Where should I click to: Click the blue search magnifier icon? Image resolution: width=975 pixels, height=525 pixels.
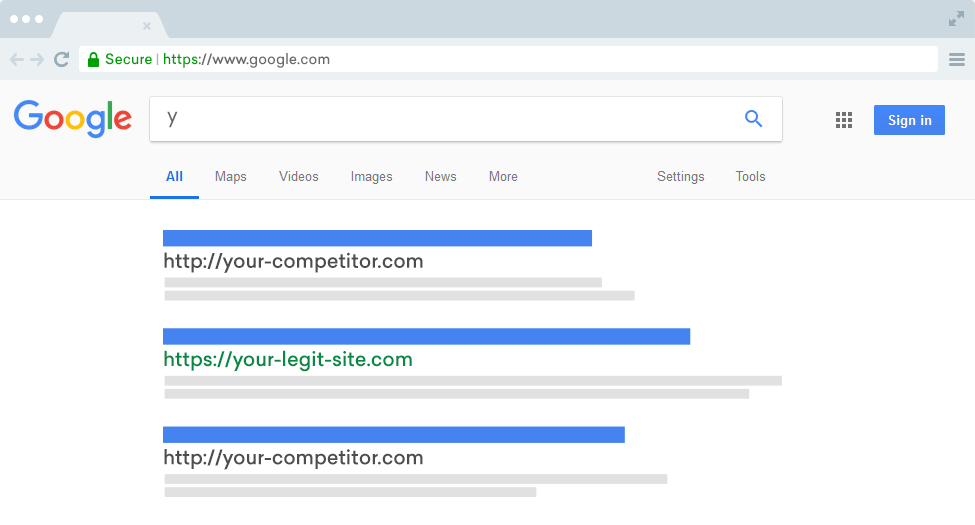click(754, 119)
